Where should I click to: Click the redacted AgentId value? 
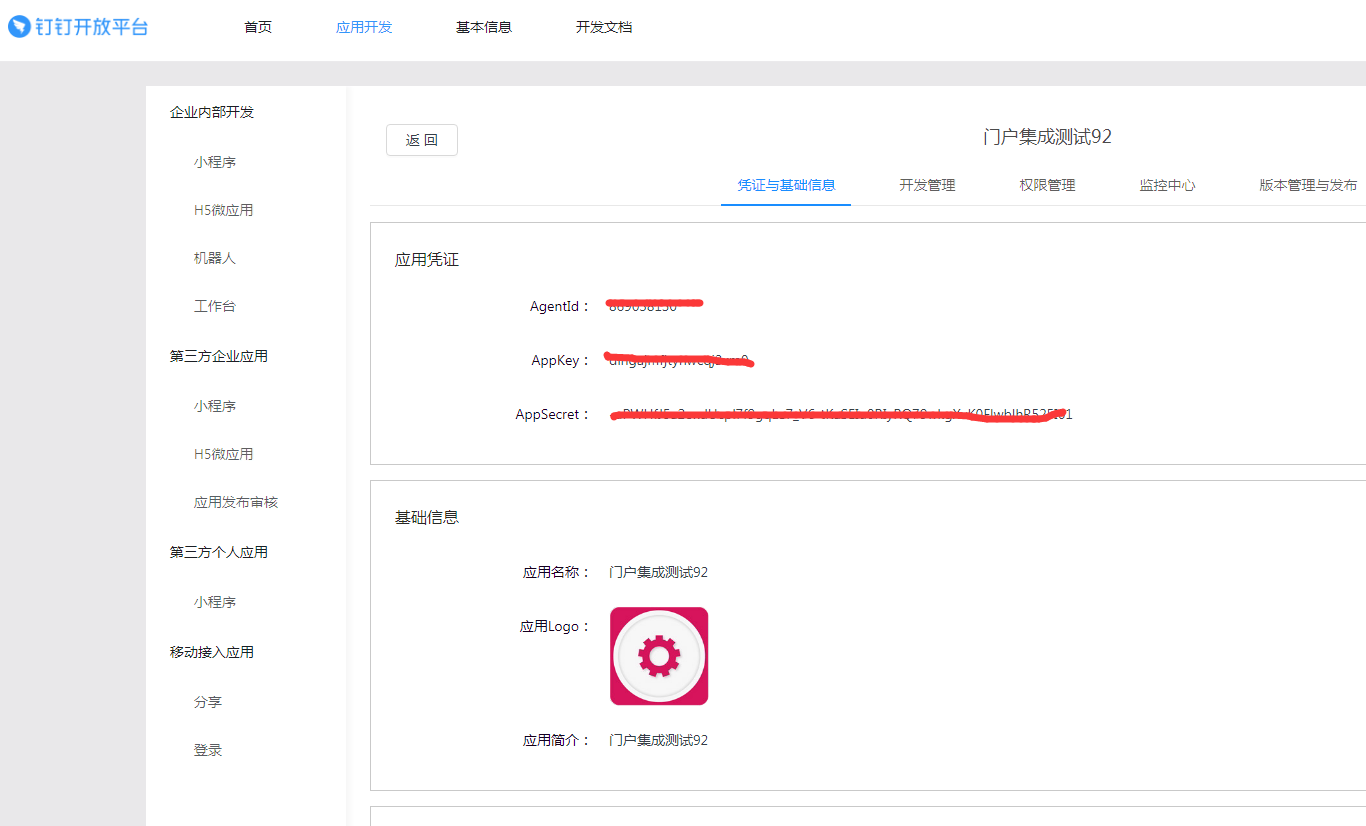[655, 305]
